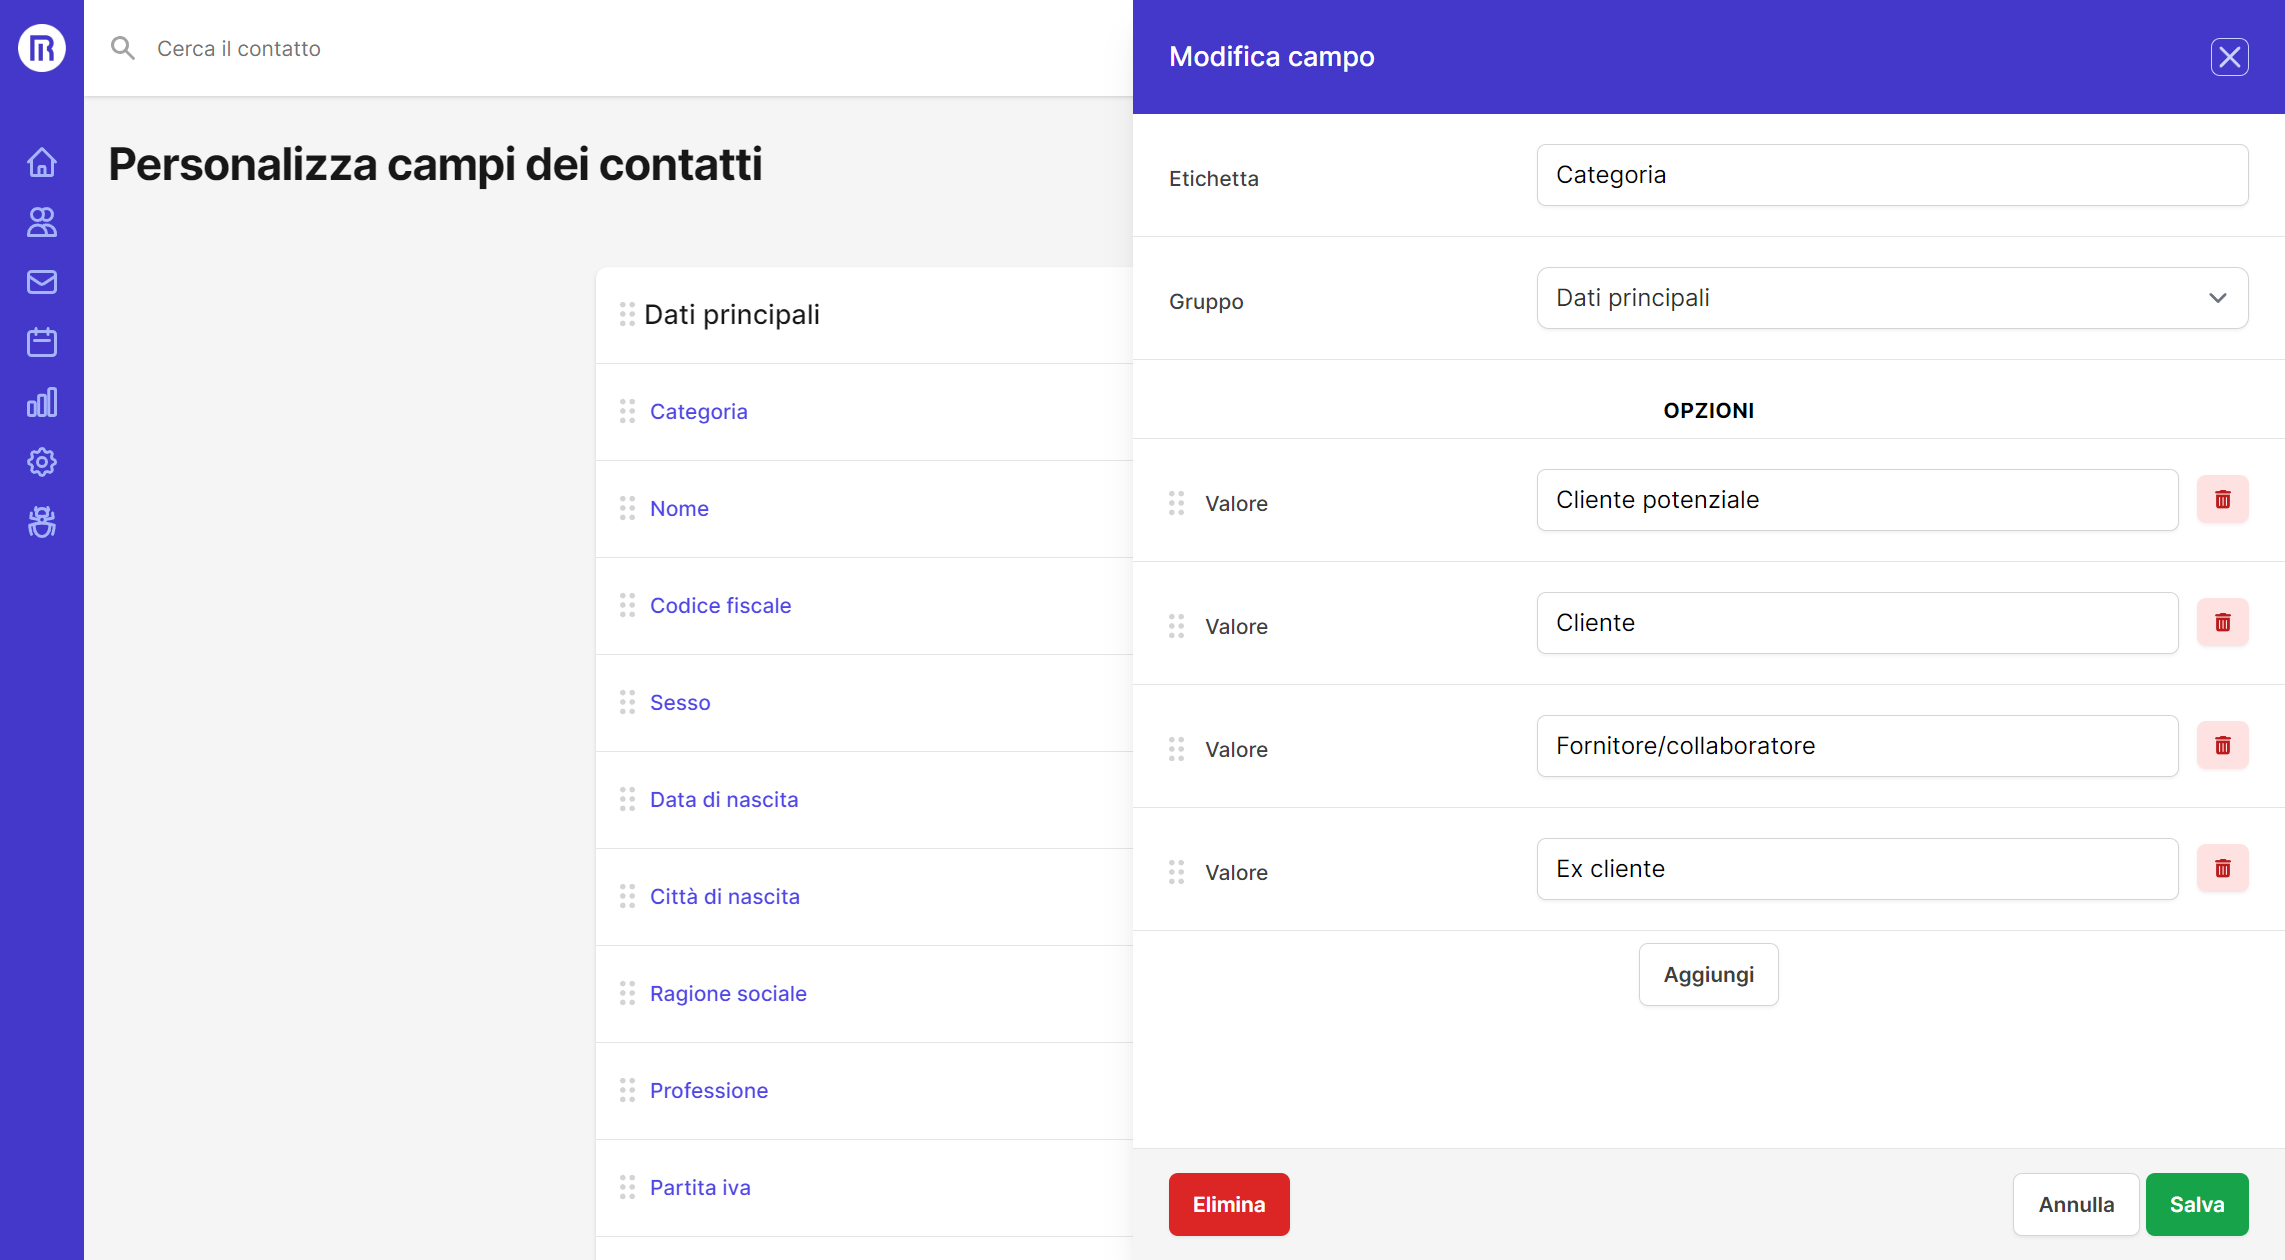This screenshot has height=1260, width=2285.
Task: Click the bug icon in sidebar
Action: (42, 522)
